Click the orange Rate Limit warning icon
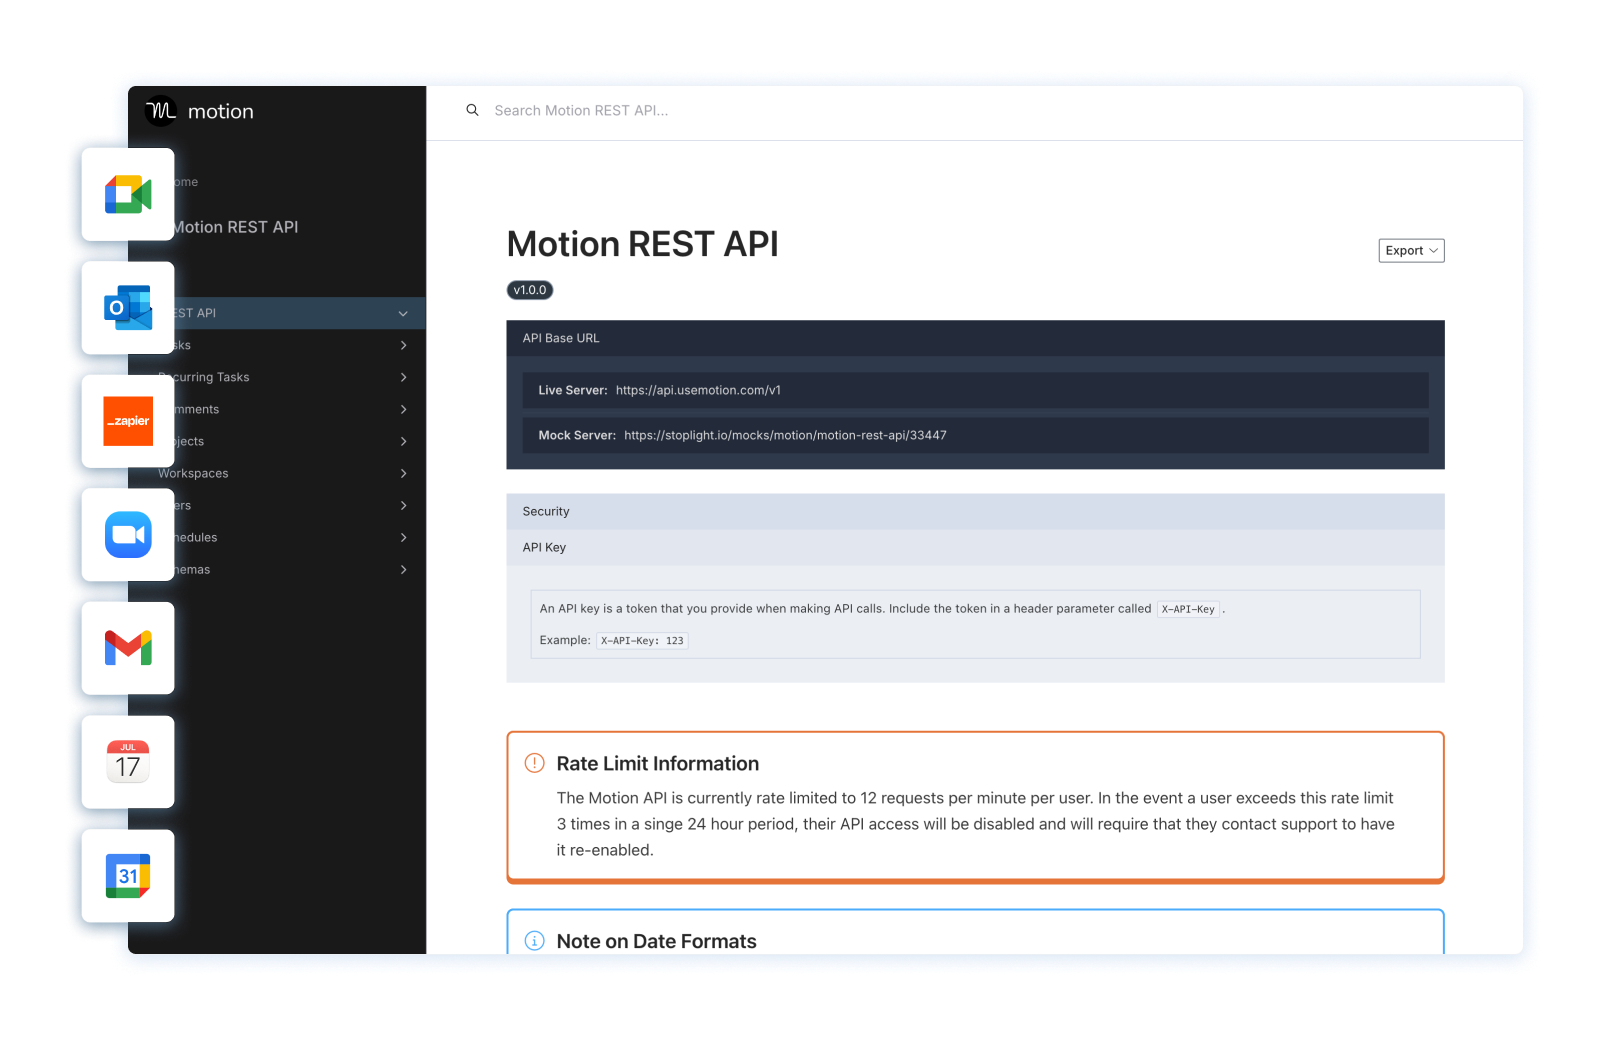 pyautogui.click(x=533, y=762)
